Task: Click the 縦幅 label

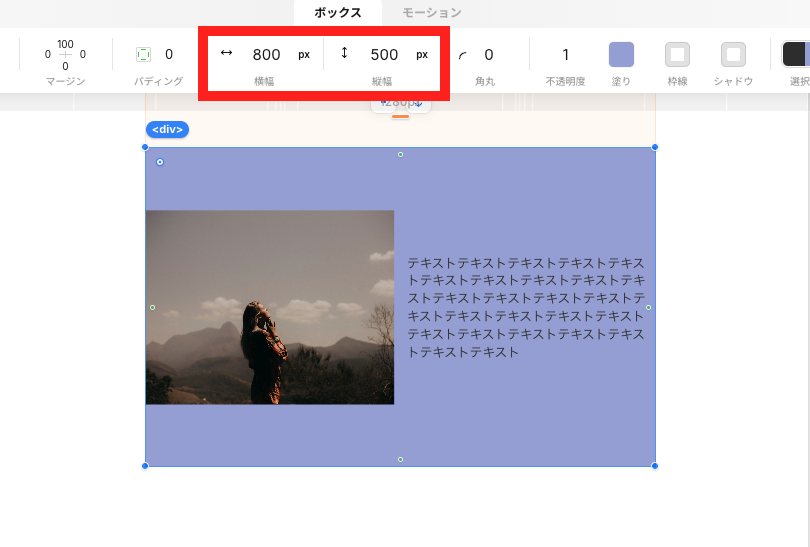Action: pyautogui.click(x=382, y=81)
